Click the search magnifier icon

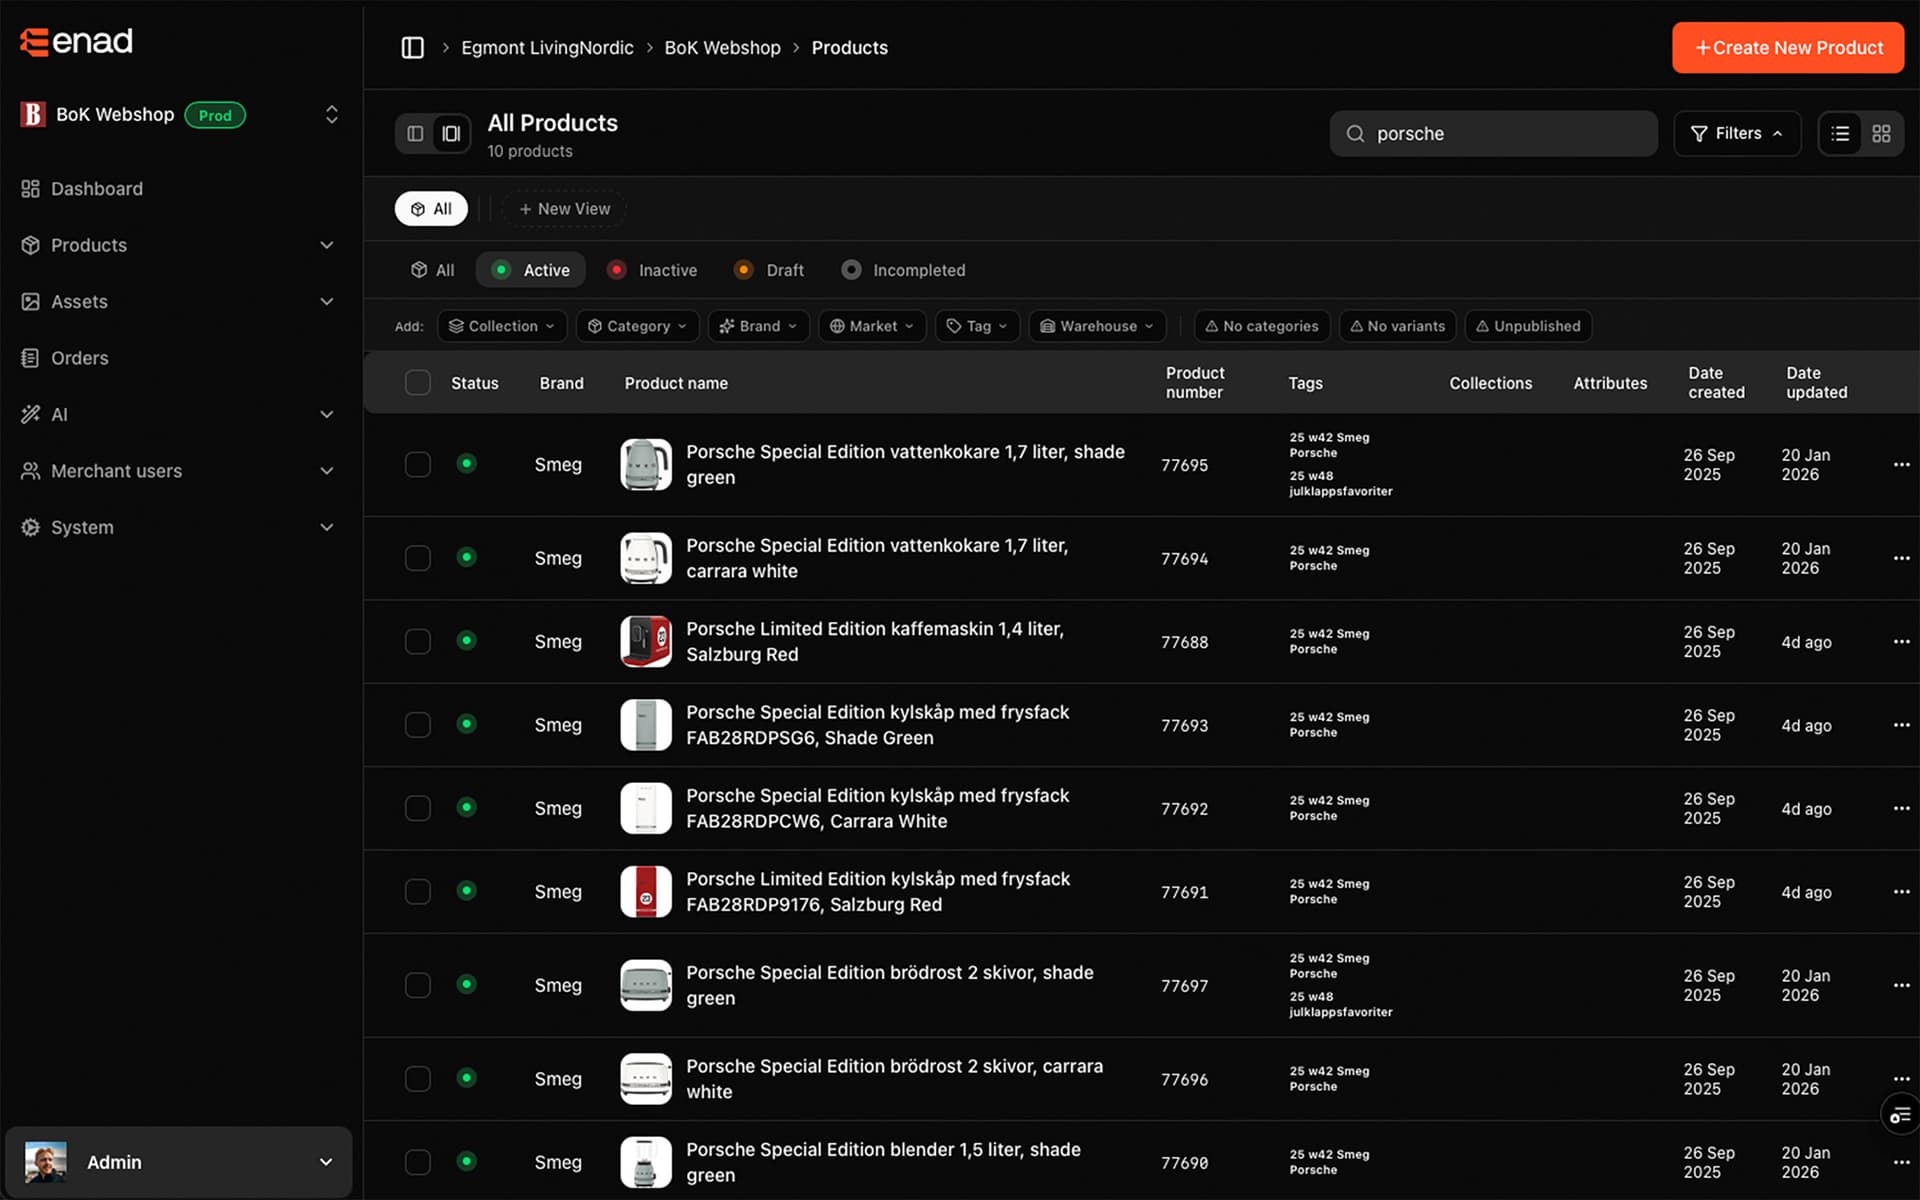(x=1355, y=133)
